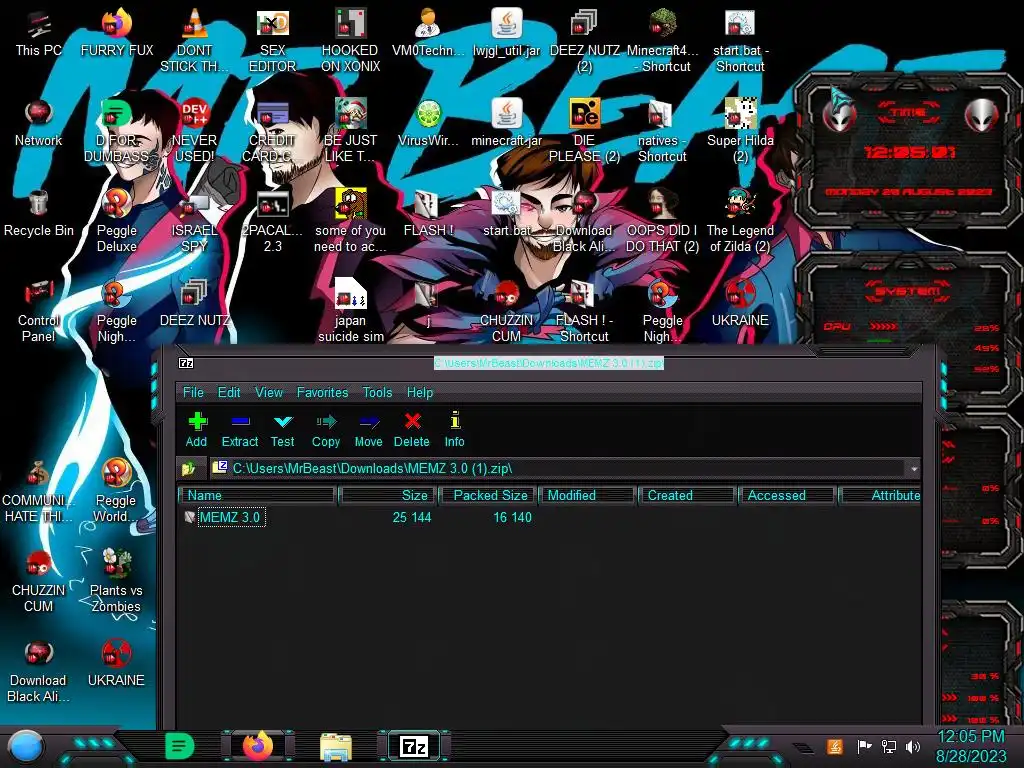Open the Start orb button
1024x768 pixels.
(25, 747)
